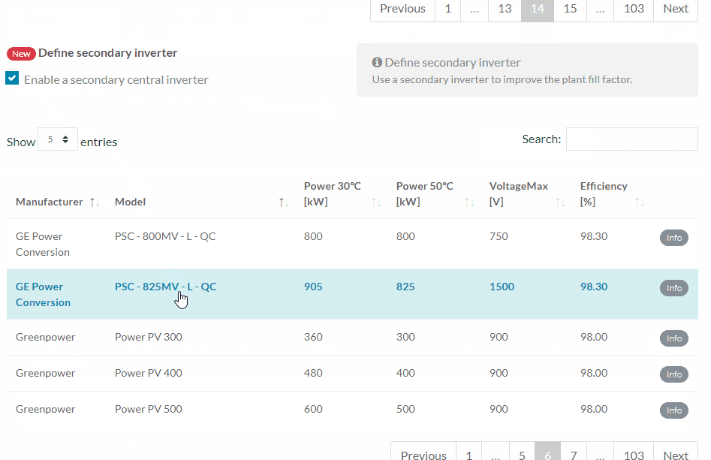711x460 pixels.
Task: Sort table by Manufacturer column arrows
Action: 94,202
